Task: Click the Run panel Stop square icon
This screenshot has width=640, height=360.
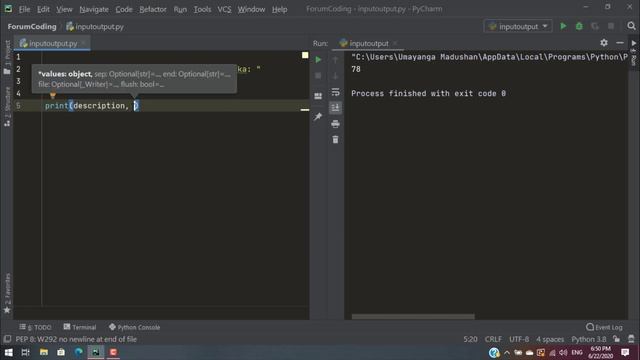Action: (x=318, y=76)
